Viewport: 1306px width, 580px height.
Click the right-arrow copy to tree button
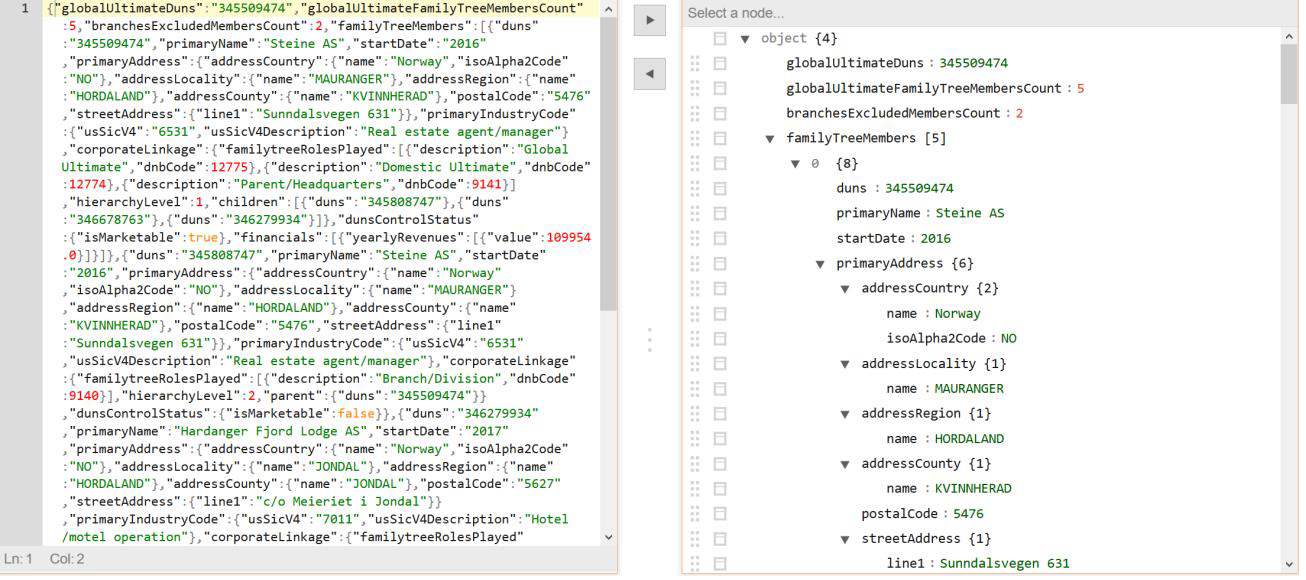(650, 21)
